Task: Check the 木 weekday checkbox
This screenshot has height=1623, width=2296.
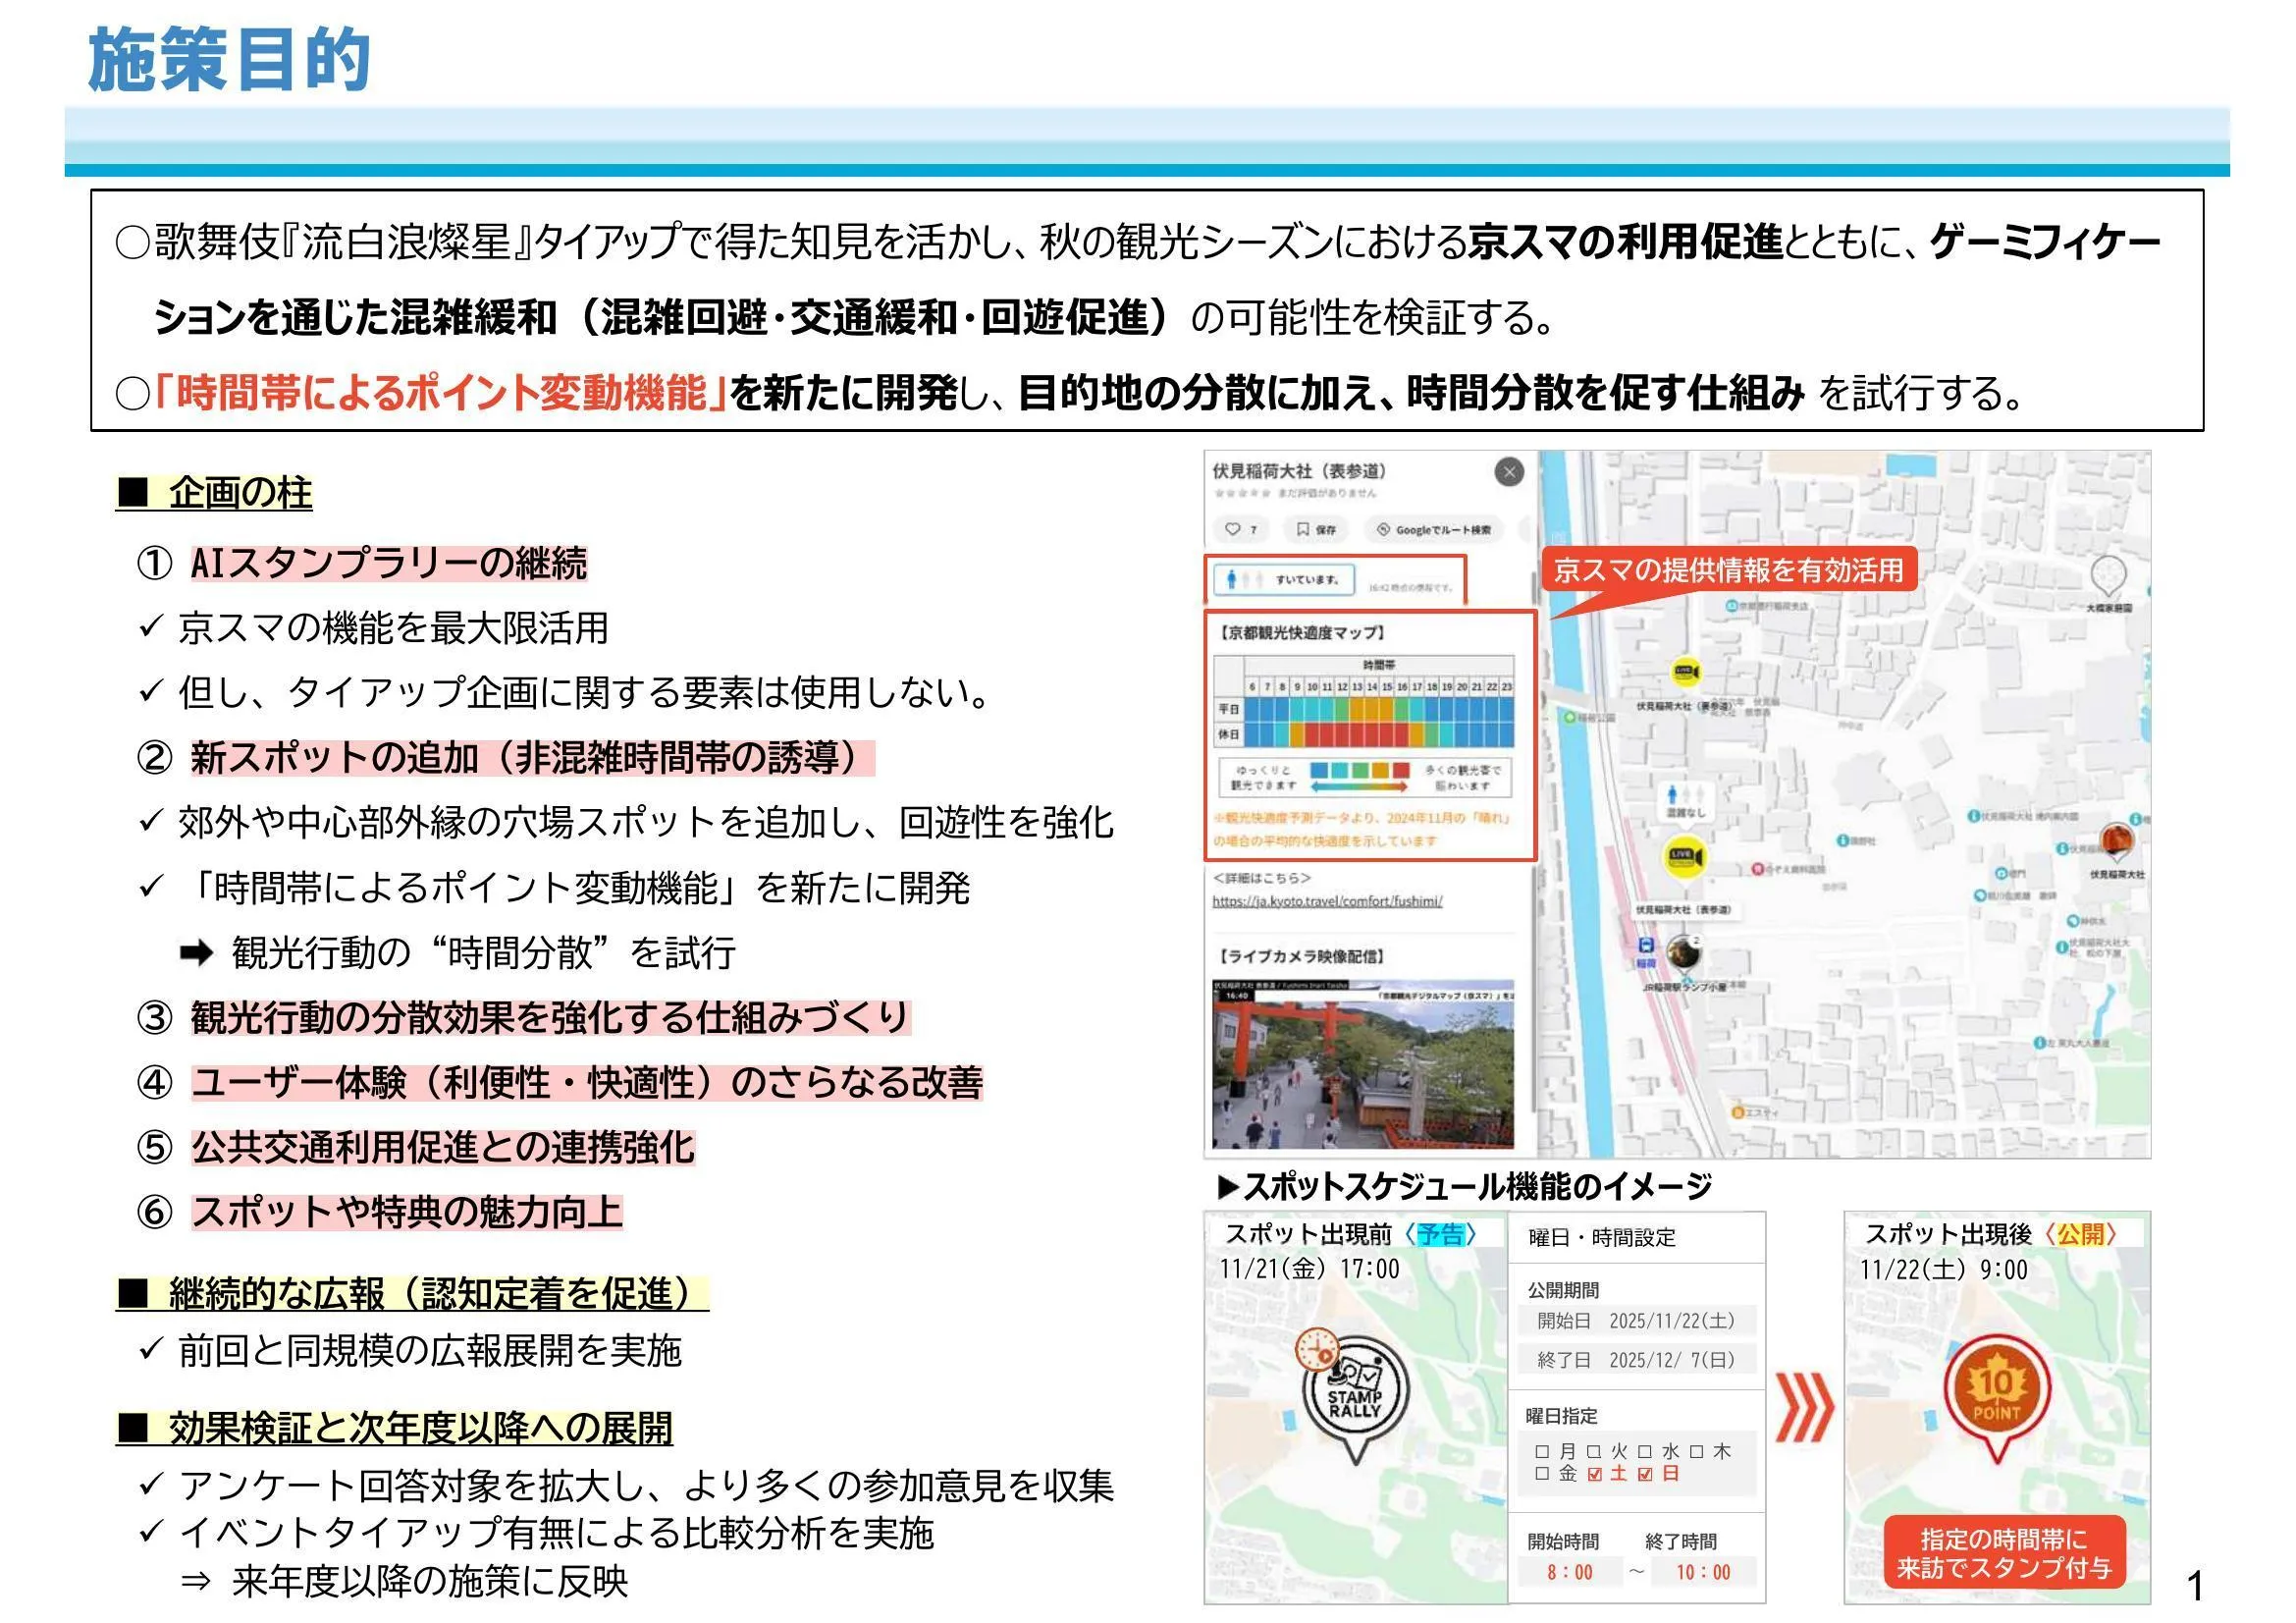Action: click(1697, 1451)
